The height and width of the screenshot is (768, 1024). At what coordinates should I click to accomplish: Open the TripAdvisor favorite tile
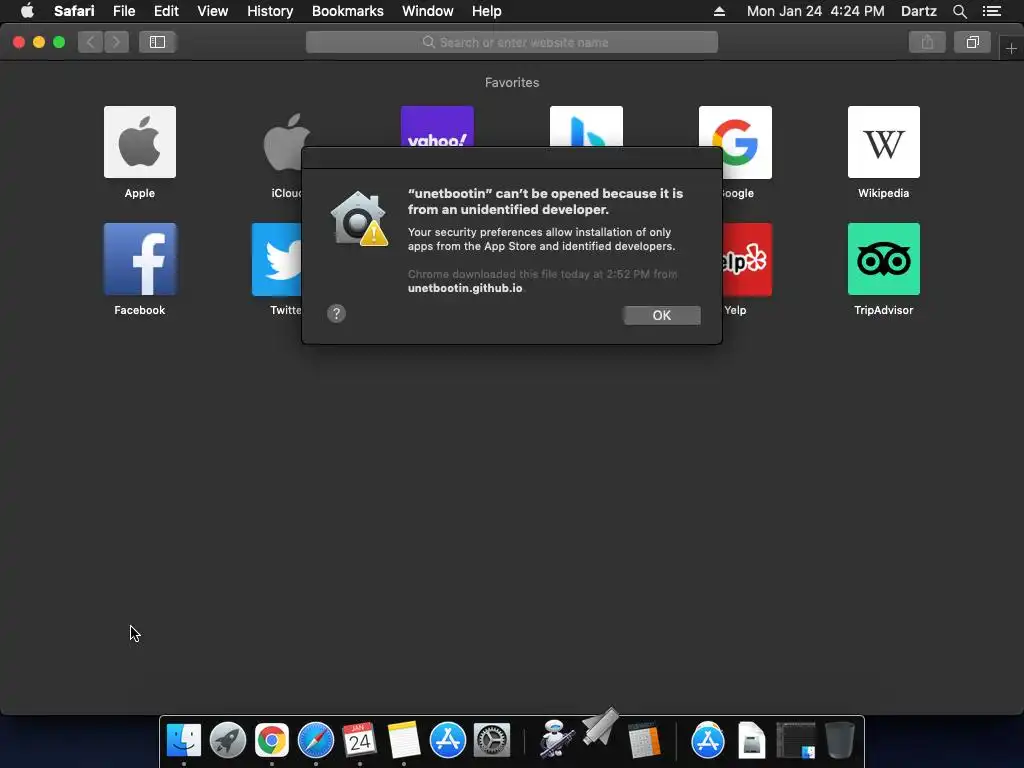[x=884, y=259]
